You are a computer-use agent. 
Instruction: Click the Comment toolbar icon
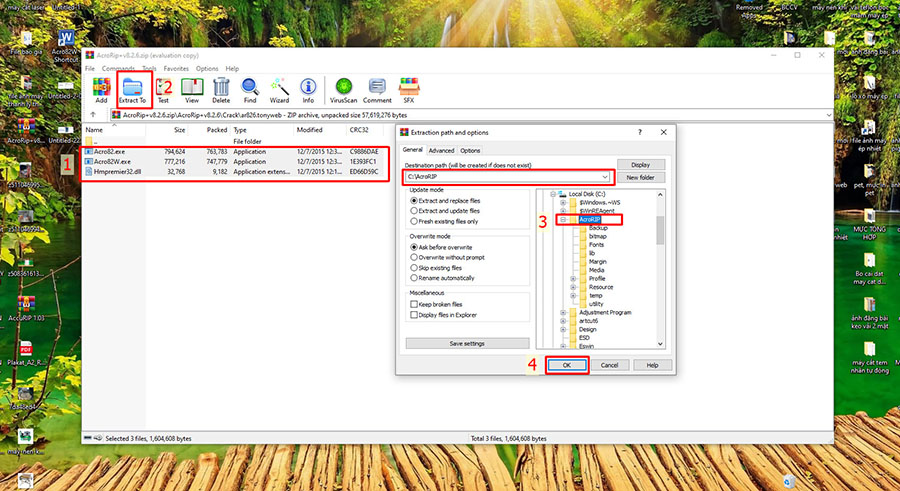377,90
